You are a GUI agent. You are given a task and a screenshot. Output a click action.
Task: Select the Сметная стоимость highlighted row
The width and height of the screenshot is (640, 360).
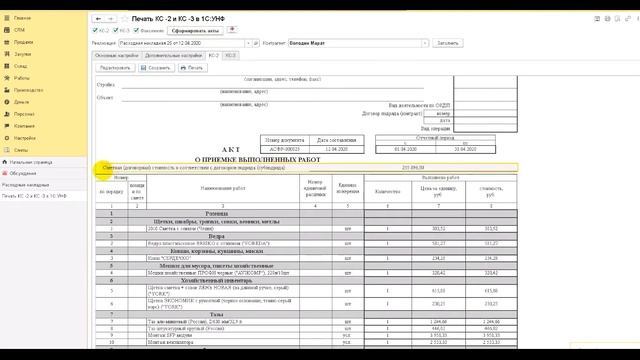(x=307, y=168)
